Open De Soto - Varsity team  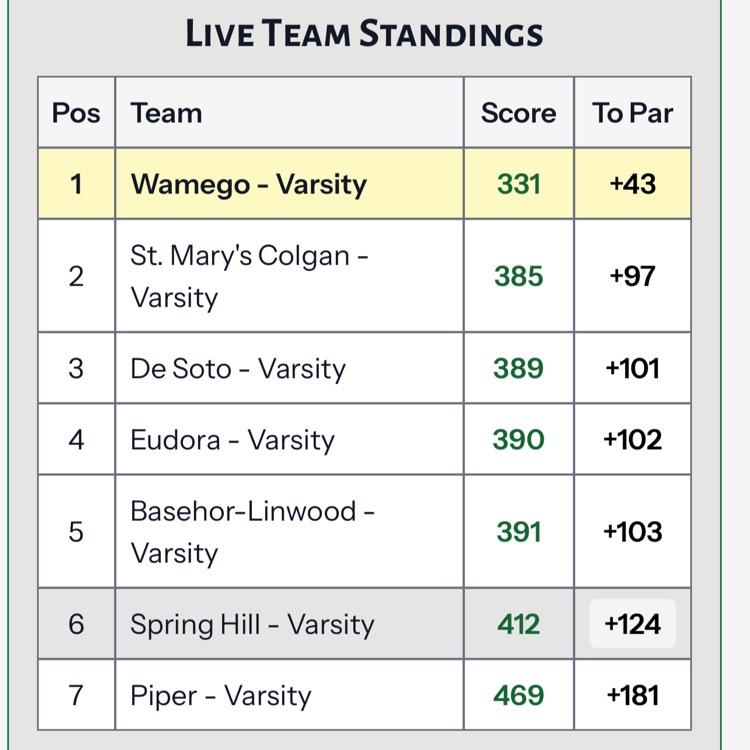click(238, 368)
